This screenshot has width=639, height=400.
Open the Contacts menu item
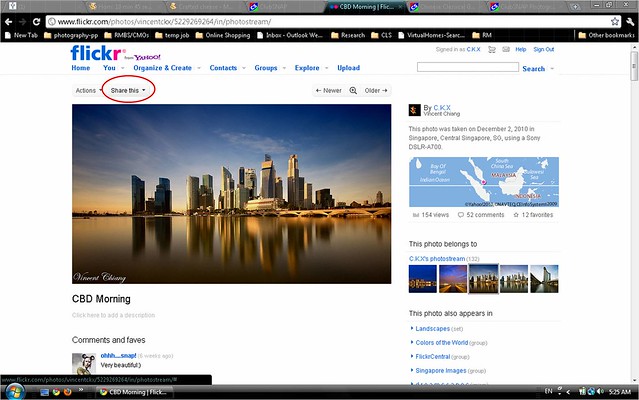click(x=223, y=68)
